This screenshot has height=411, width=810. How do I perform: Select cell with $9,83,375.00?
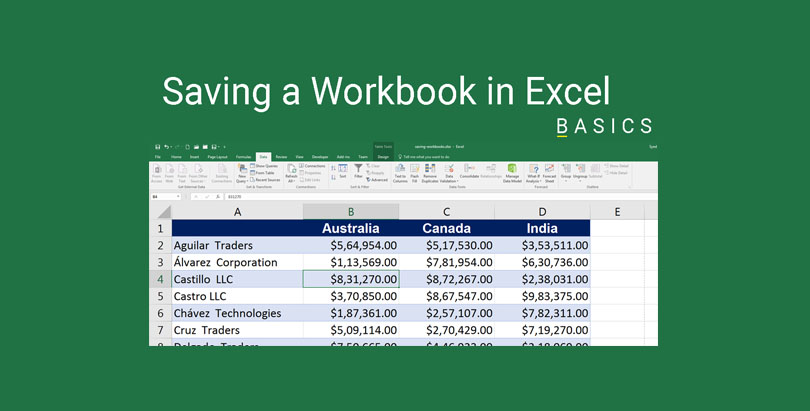(542, 296)
